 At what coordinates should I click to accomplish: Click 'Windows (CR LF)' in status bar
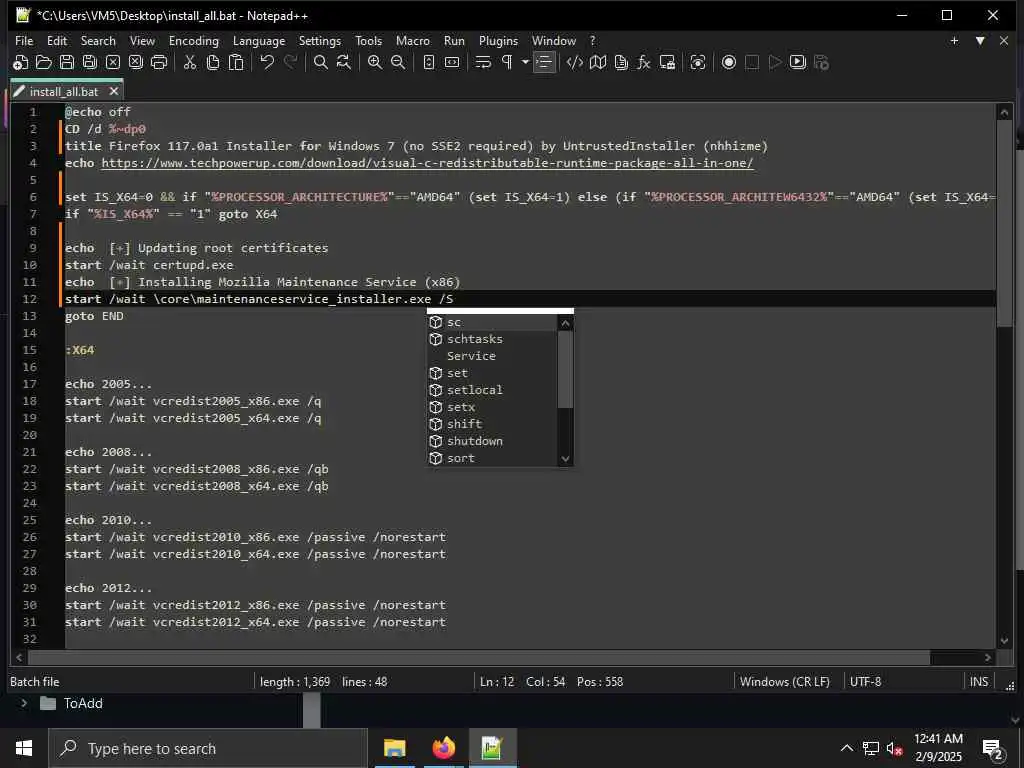coord(784,682)
